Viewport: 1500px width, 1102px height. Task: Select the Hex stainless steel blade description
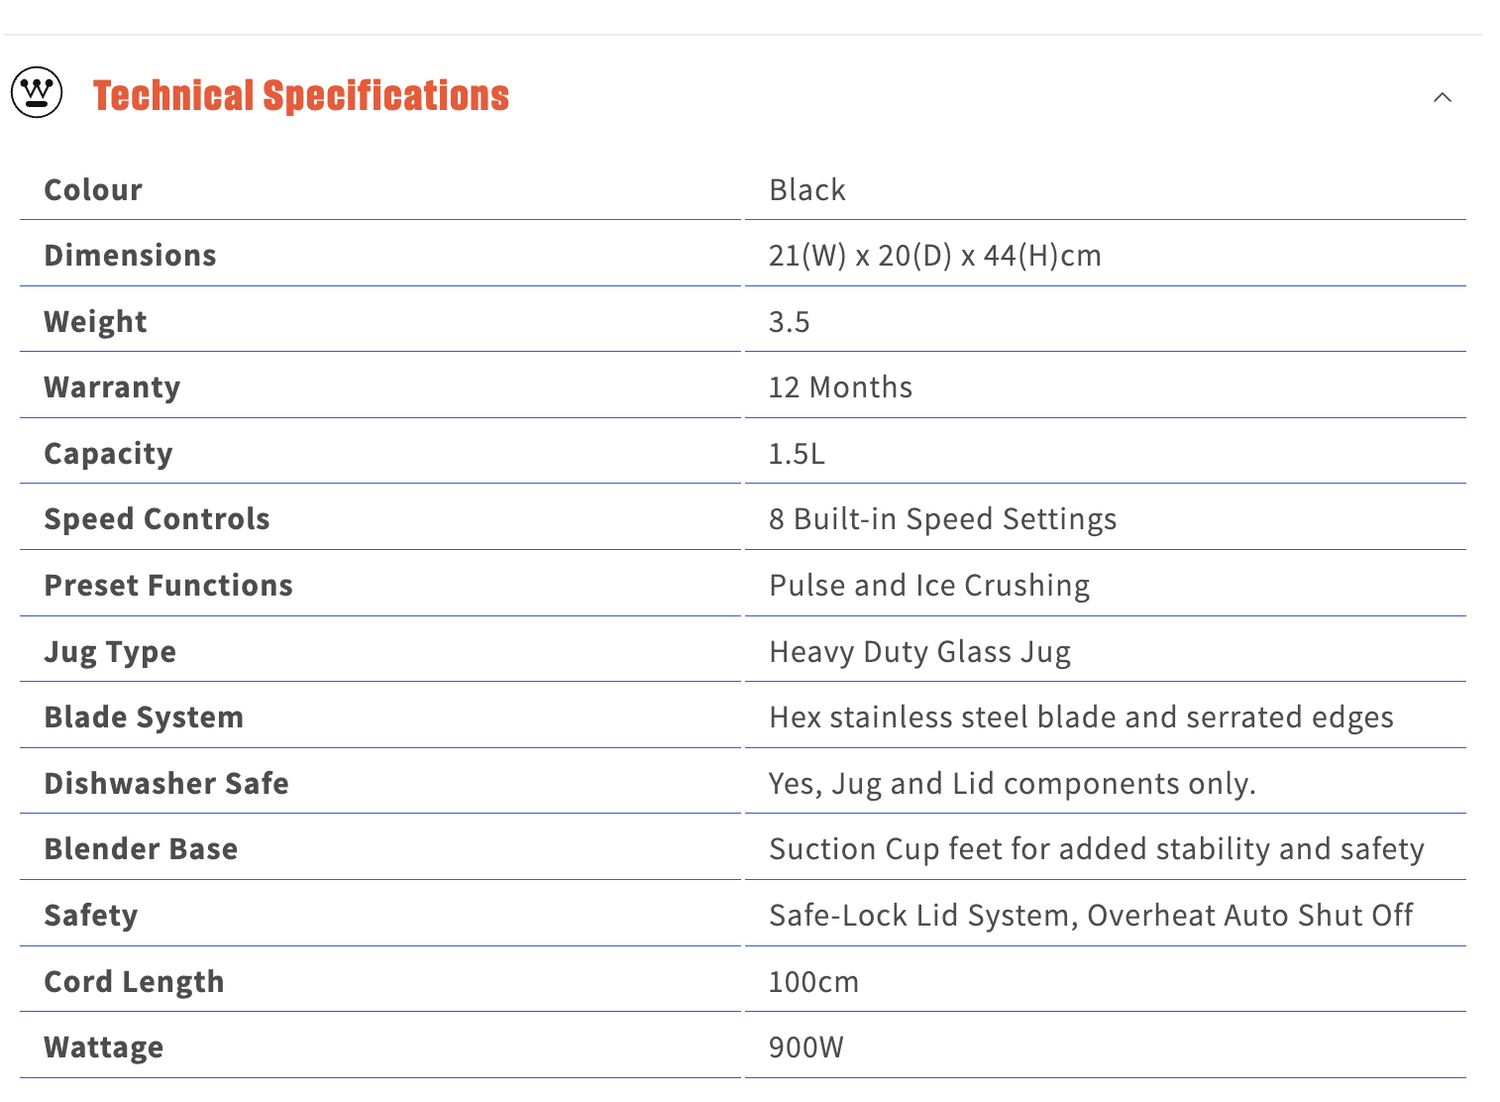point(1080,718)
